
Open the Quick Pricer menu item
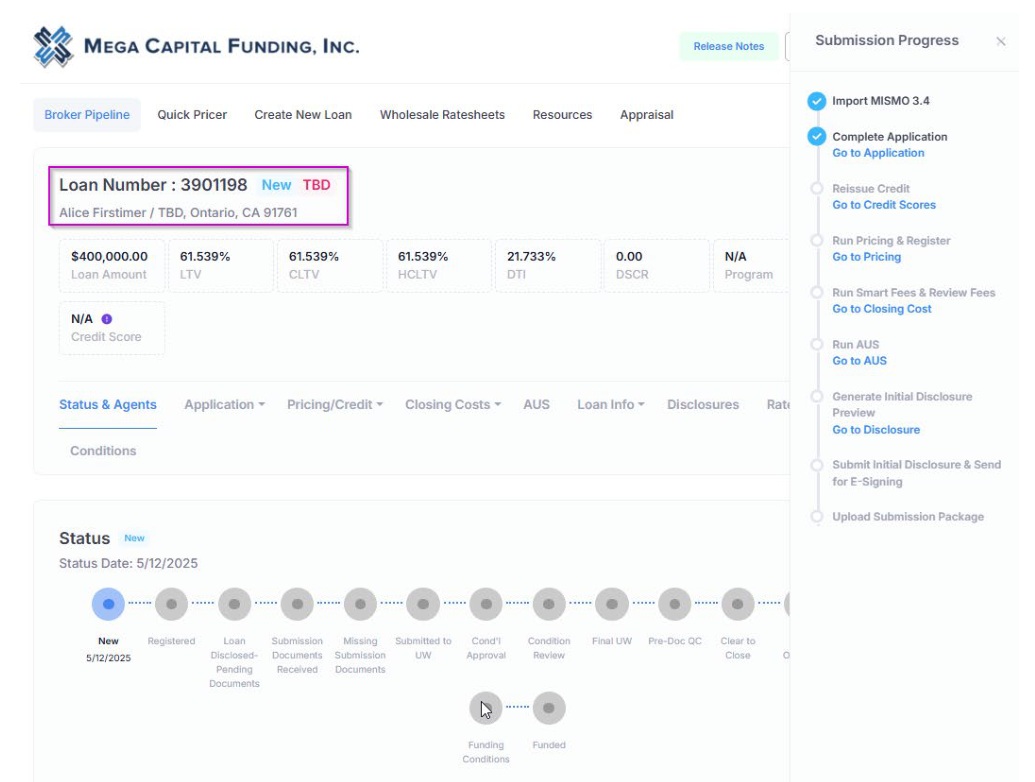[x=192, y=115]
